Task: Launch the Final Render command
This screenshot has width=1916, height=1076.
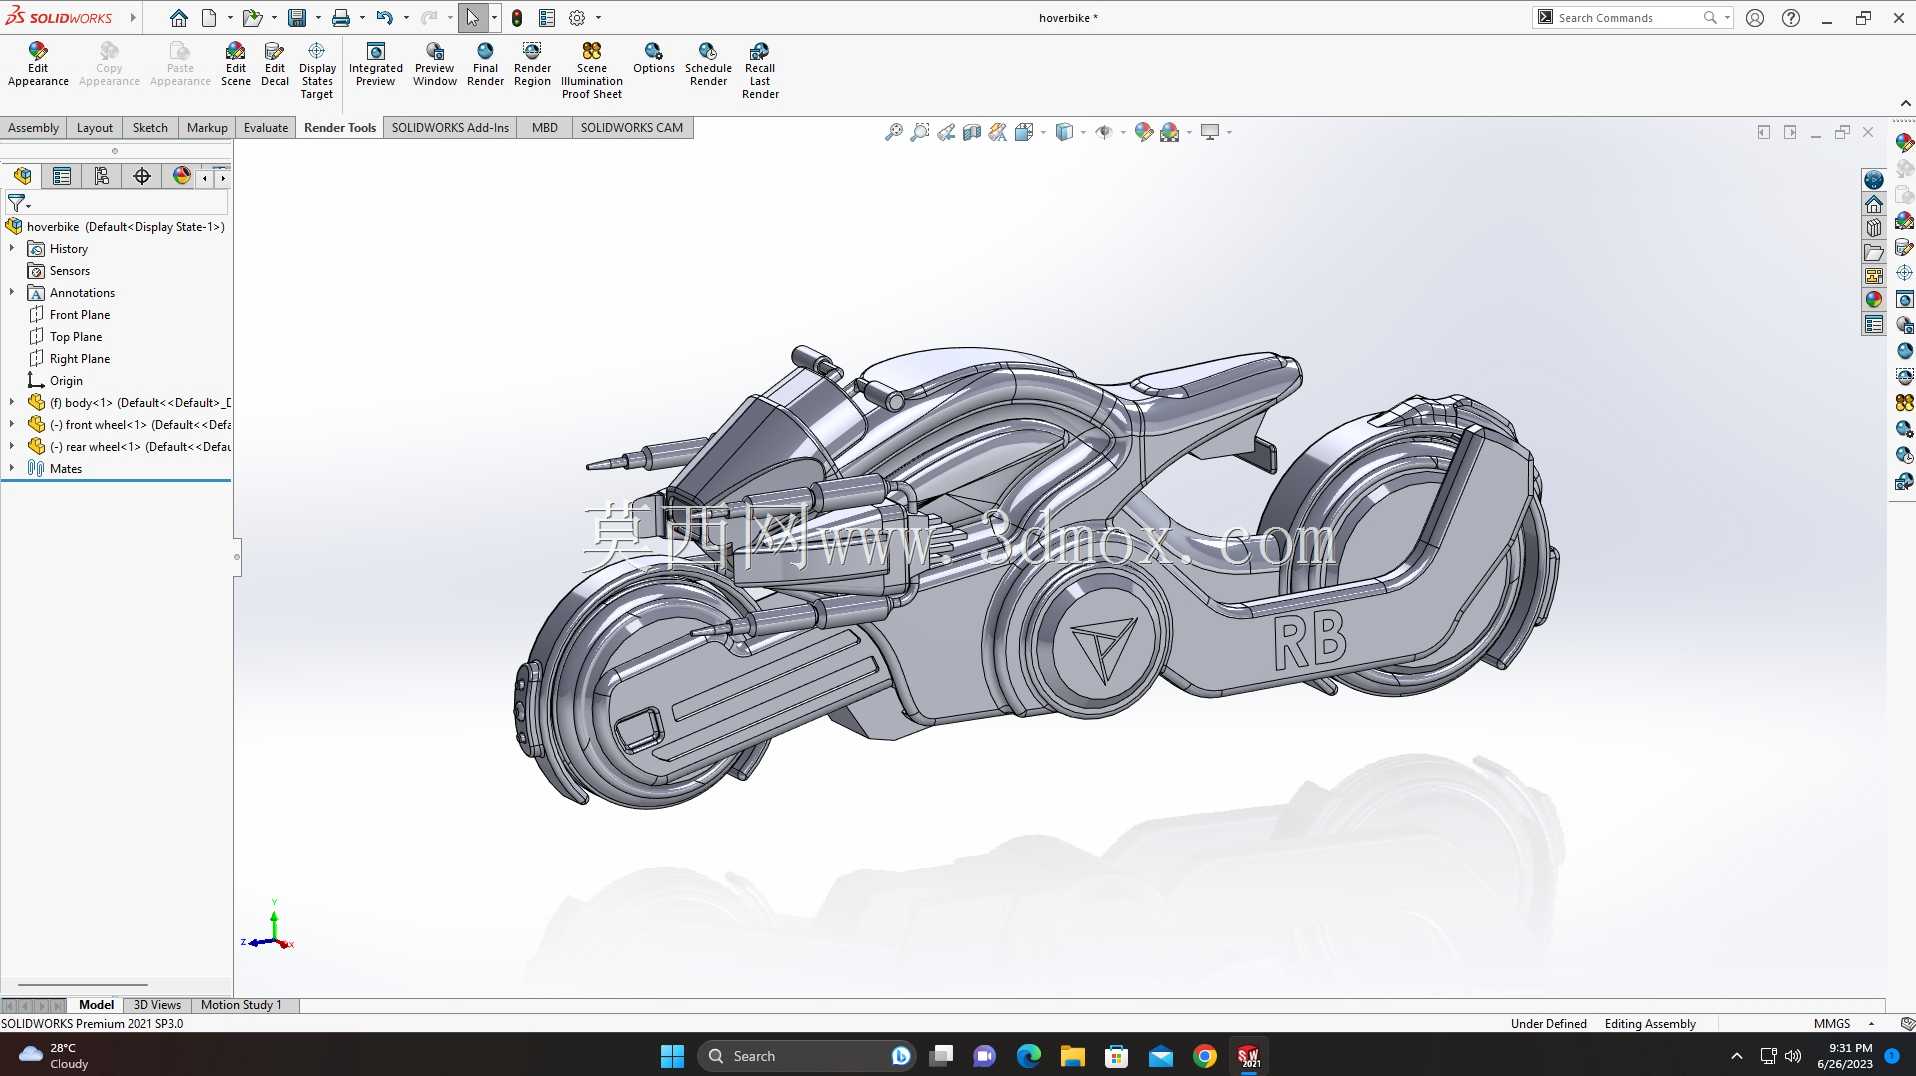Action: pos(485,65)
